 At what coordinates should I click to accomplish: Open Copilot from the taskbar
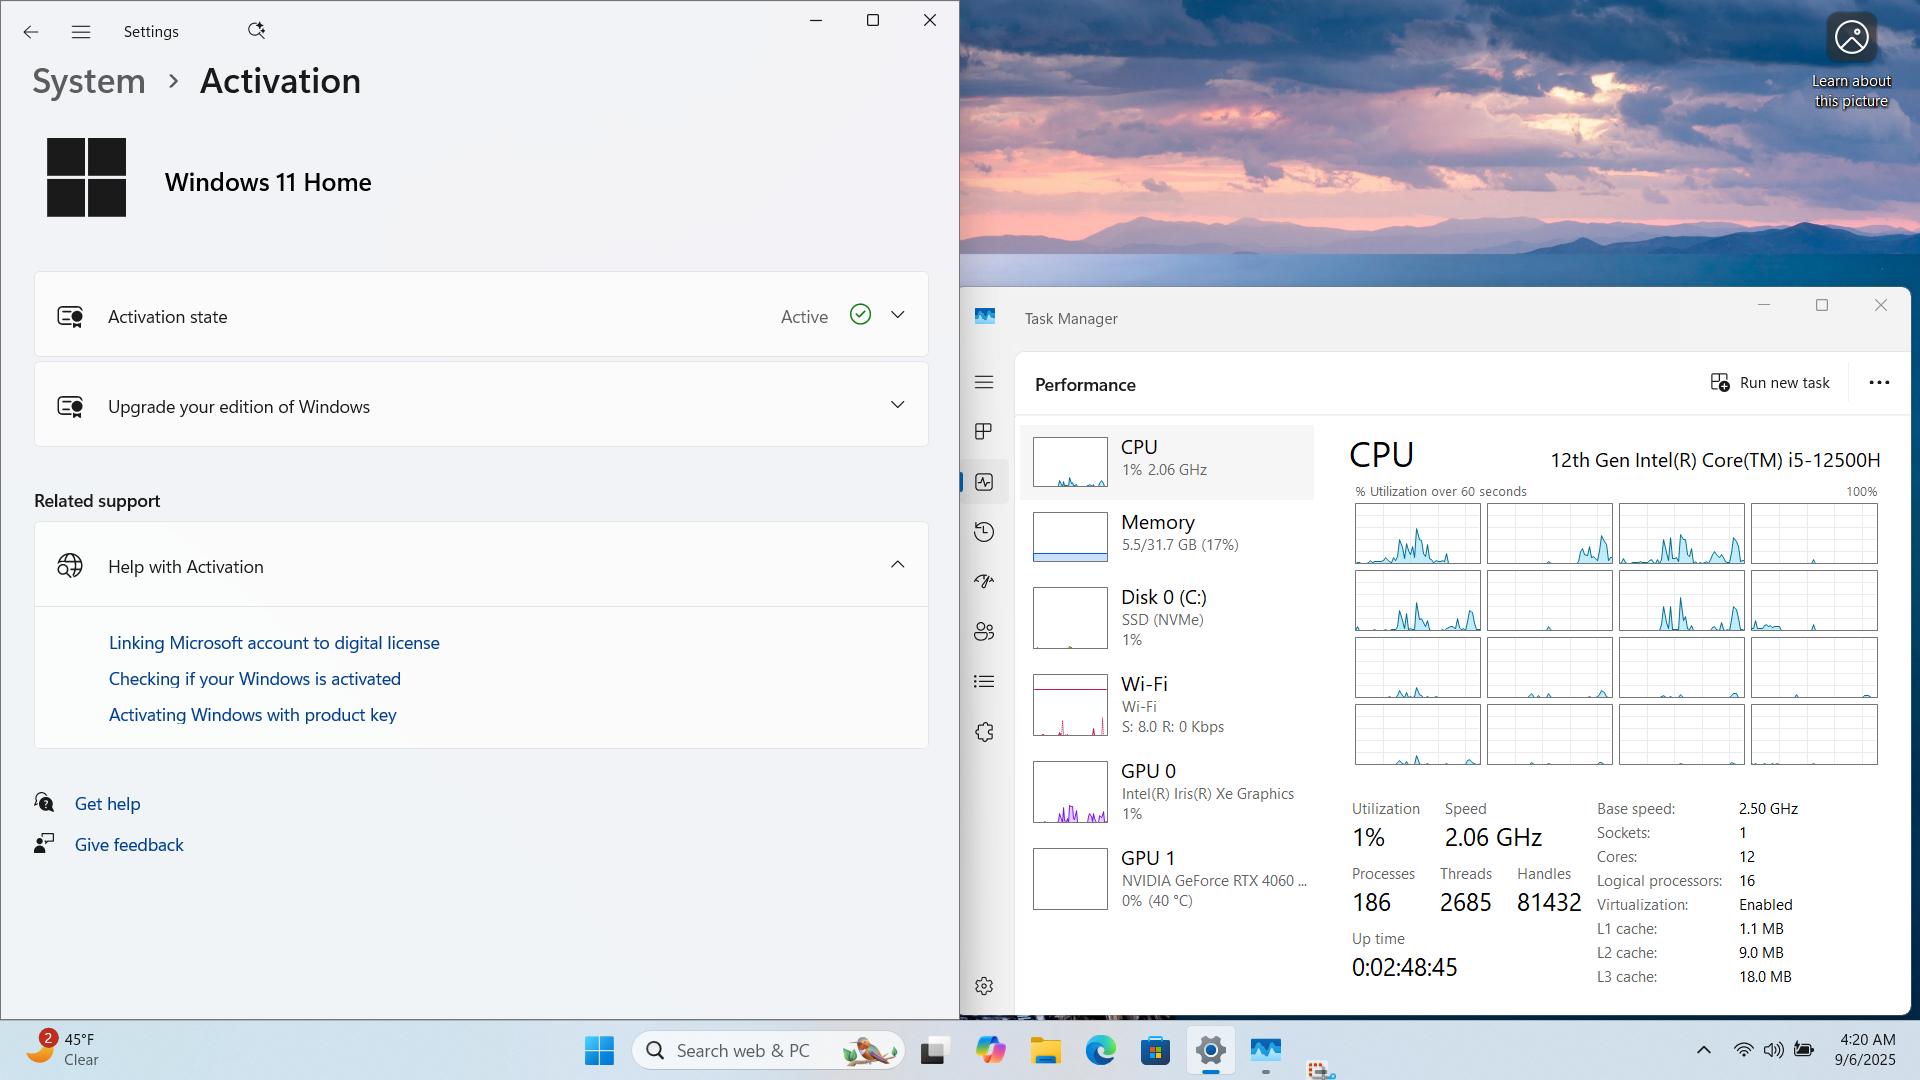[x=990, y=1050]
